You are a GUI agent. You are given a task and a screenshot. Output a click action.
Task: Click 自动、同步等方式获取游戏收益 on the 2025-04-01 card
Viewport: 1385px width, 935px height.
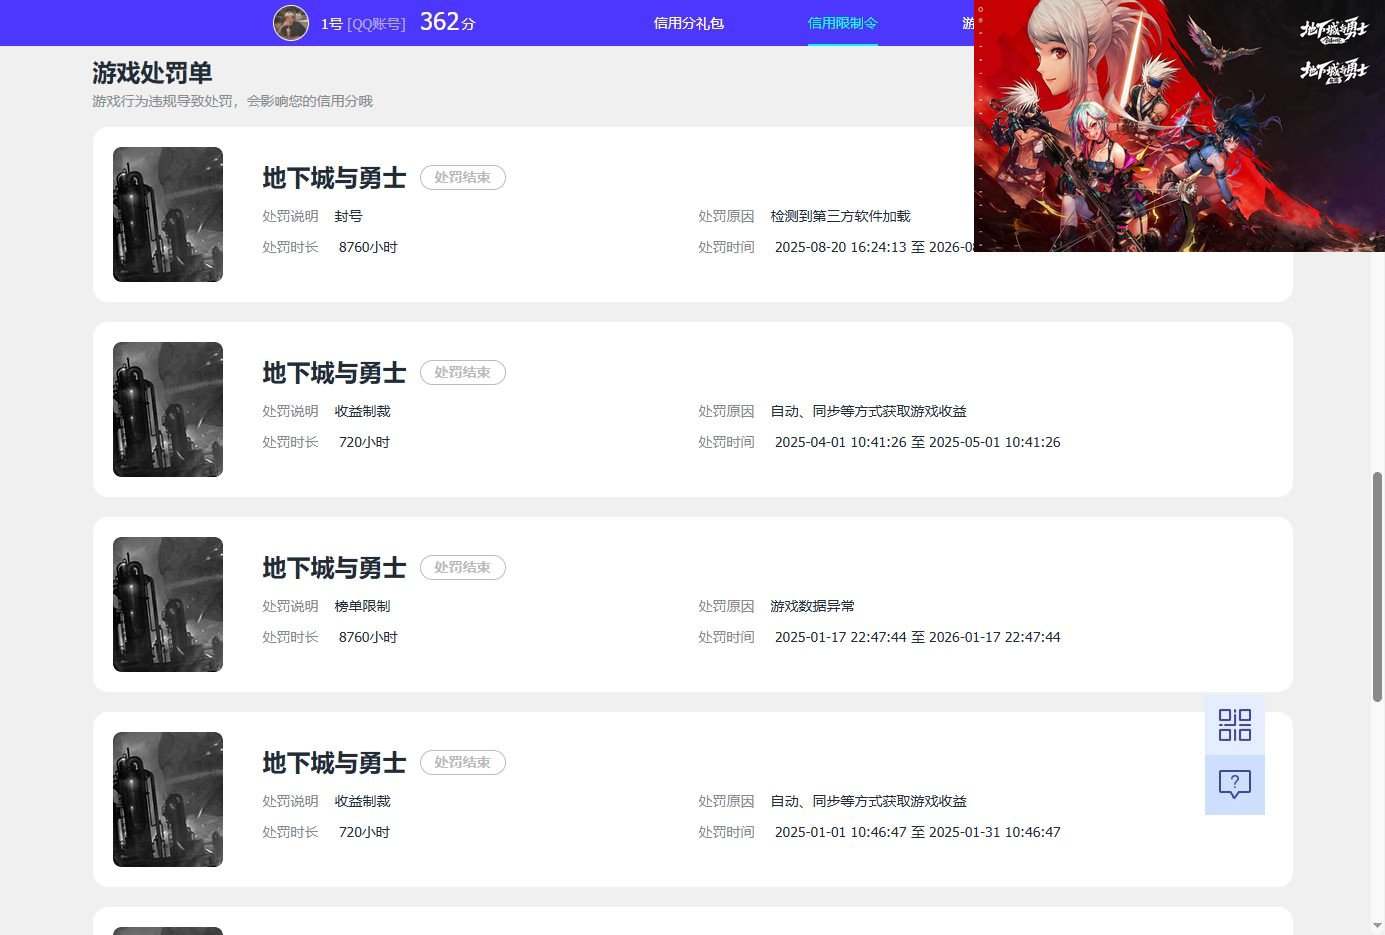click(869, 411)
